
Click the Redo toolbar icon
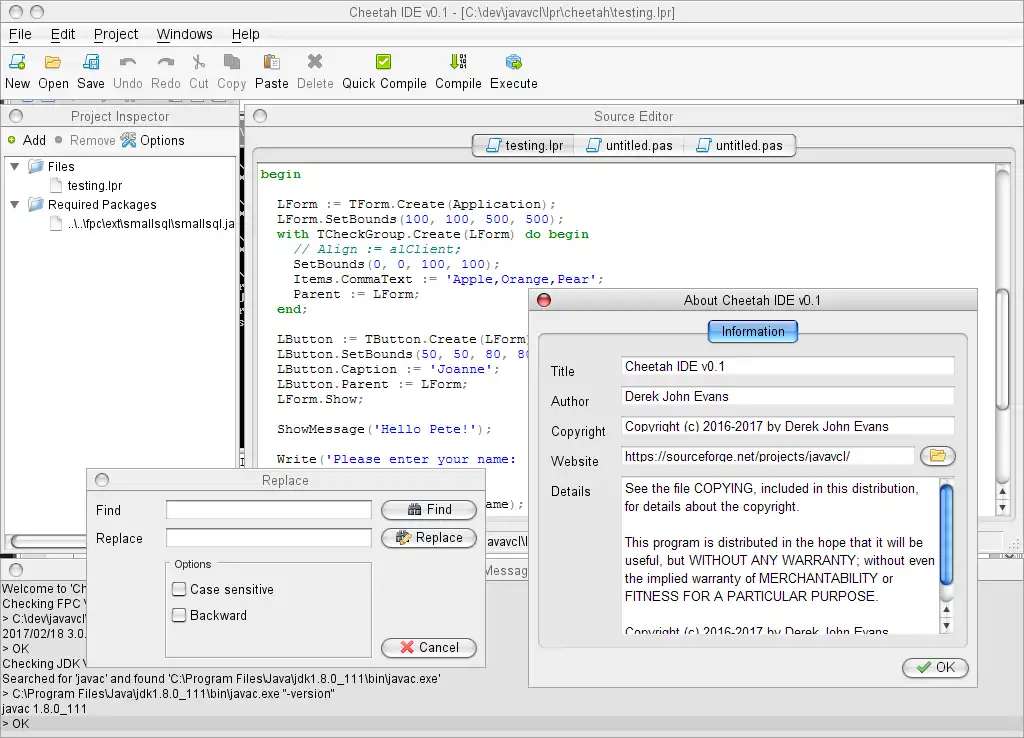(166, 62)
